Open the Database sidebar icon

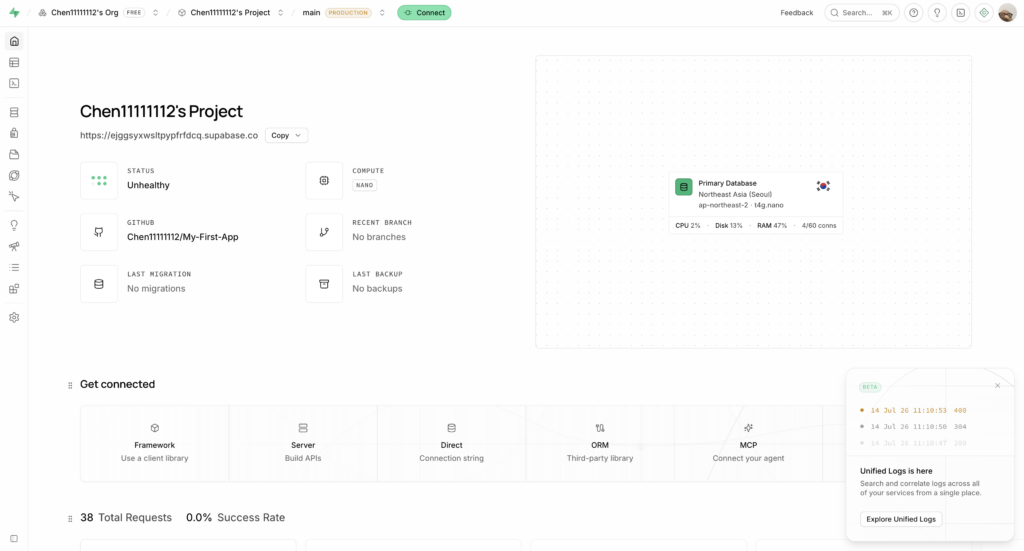[14, 112]
